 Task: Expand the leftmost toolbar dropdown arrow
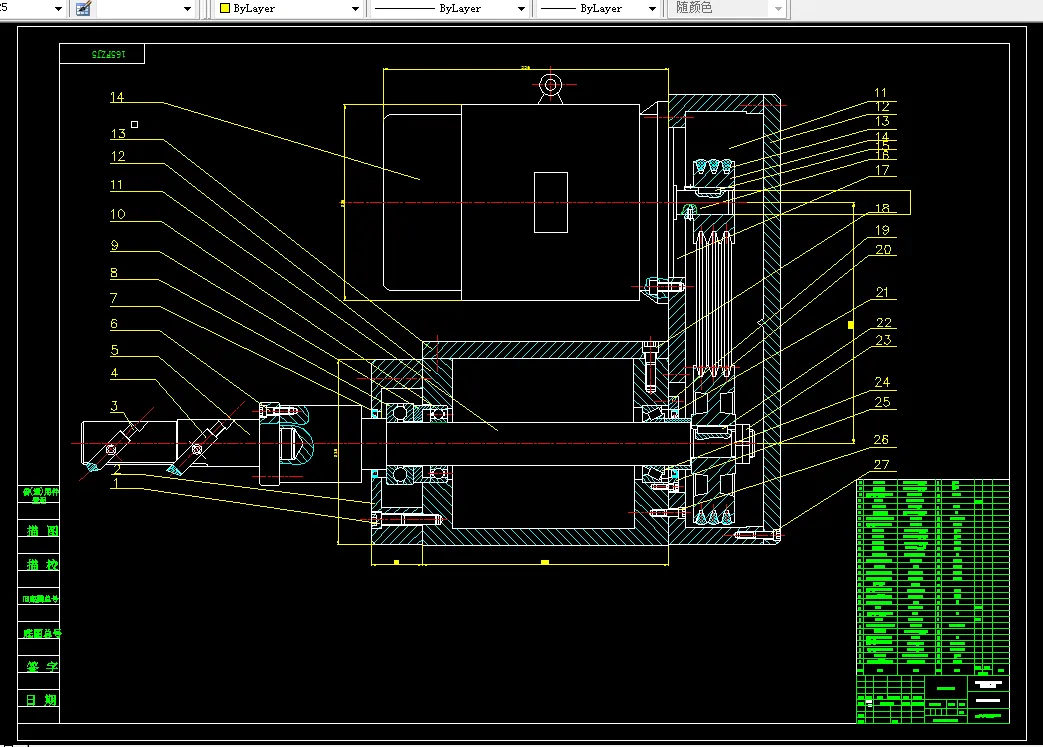tap(58, 9)
